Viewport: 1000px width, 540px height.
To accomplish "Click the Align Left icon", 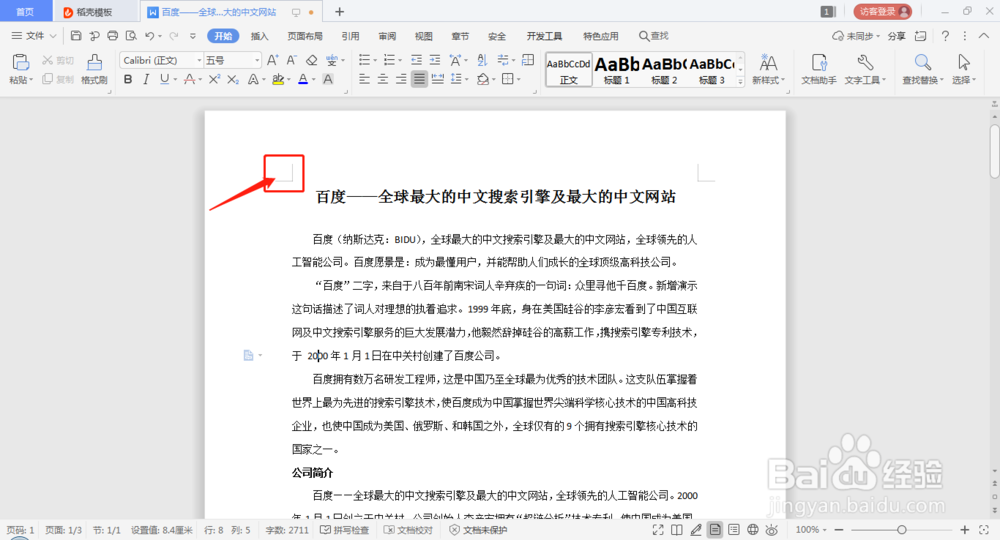I will click(x=364, y=79).
